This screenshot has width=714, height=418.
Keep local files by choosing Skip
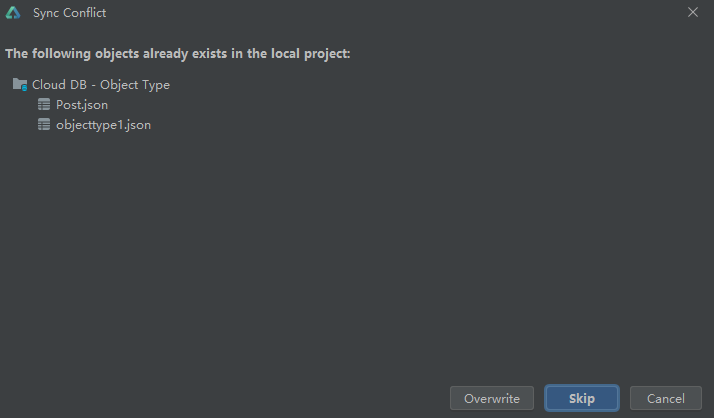tap(582, 398)
